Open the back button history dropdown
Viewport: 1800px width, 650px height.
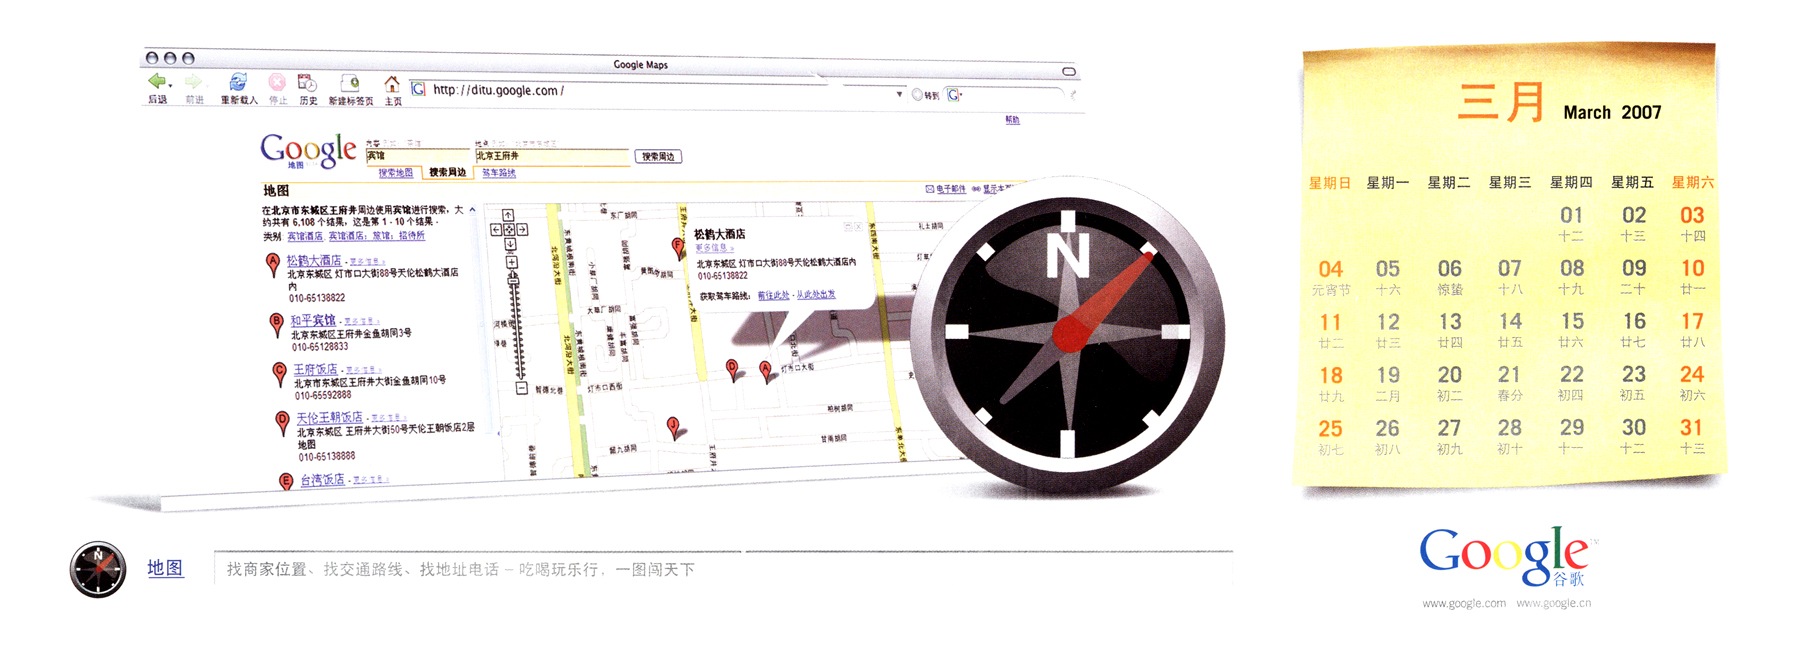[x=170, y=86]
